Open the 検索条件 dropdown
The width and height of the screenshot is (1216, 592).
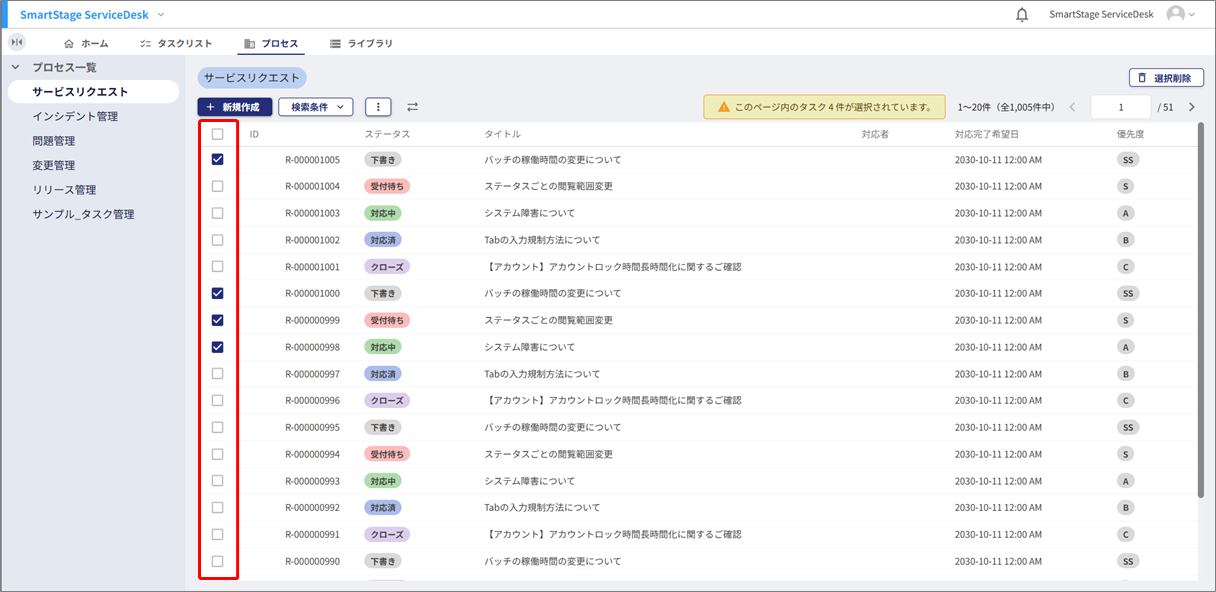[316, 107]
